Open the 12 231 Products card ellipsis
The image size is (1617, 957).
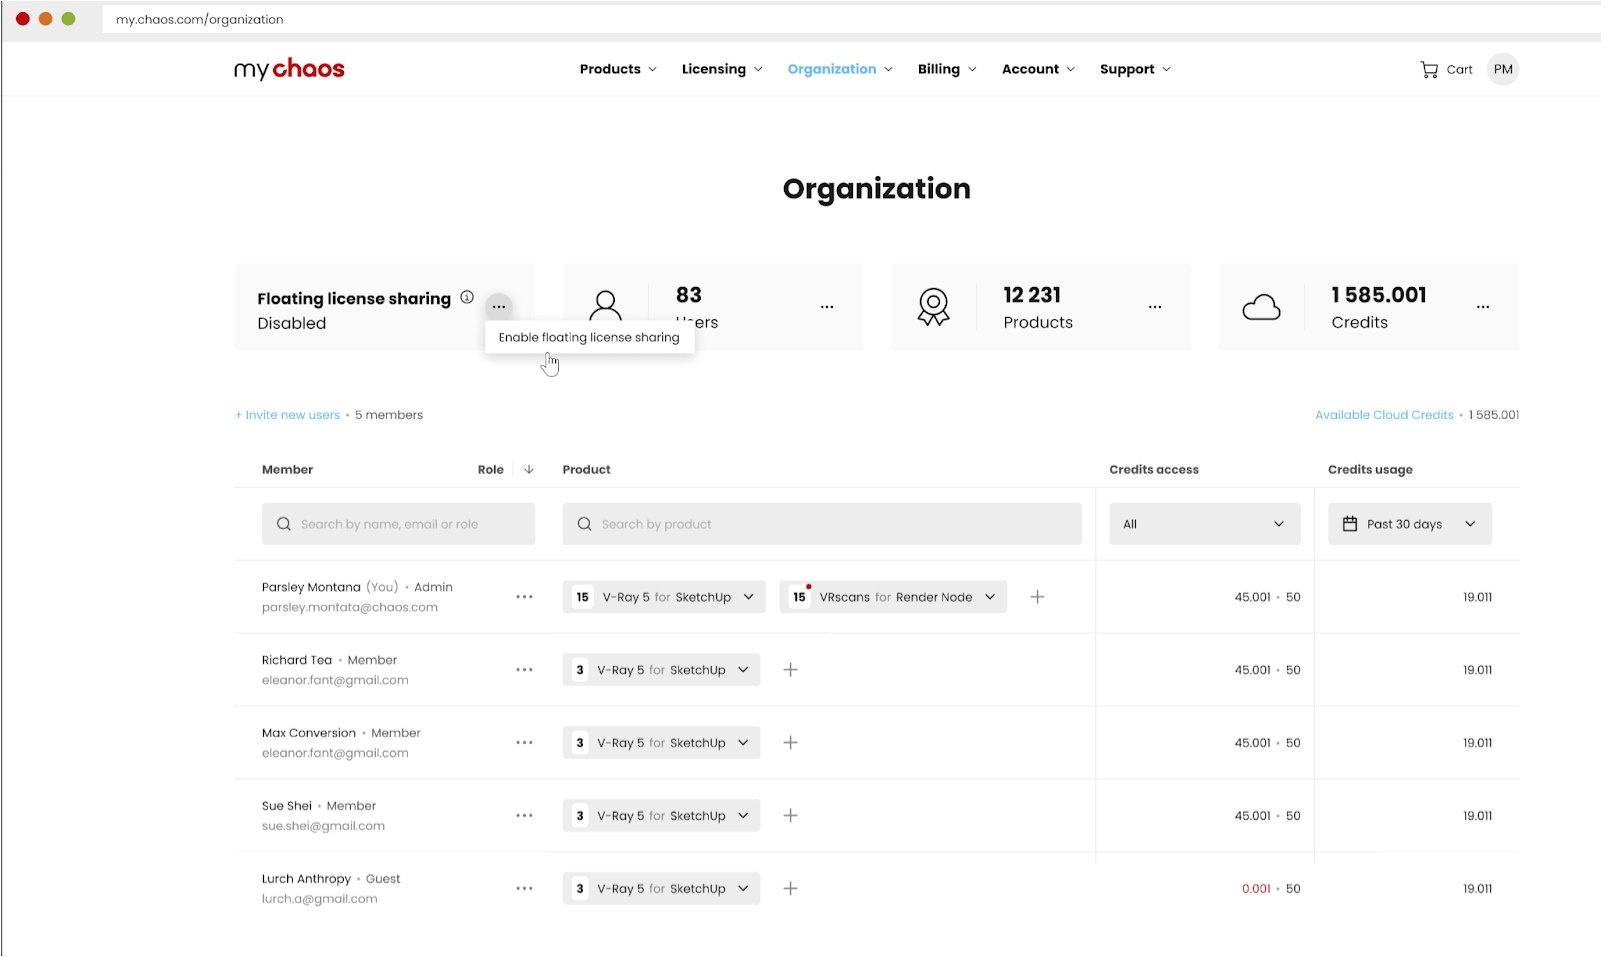click(1155, 307)
